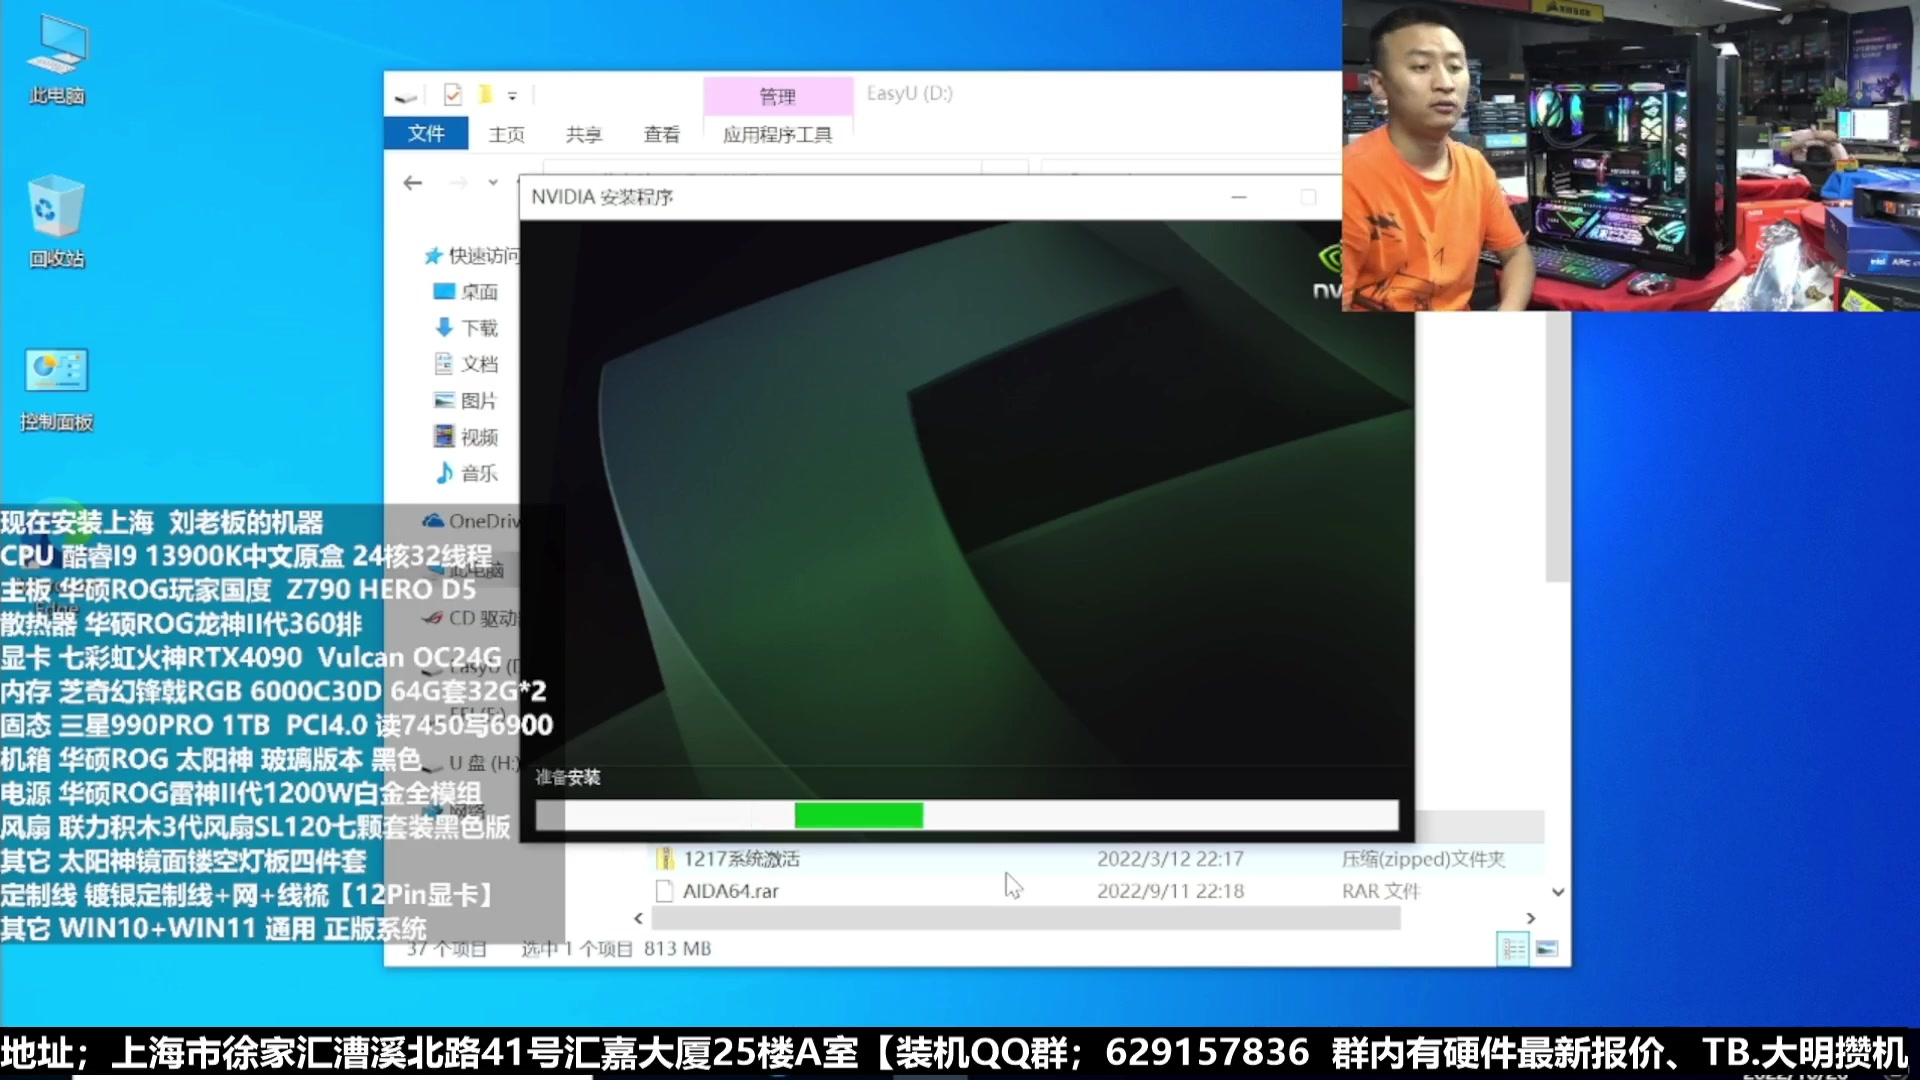Select 视频 in the navigation pane
The height and width of the screenshot is (1080, 1920).
(465, 437)
